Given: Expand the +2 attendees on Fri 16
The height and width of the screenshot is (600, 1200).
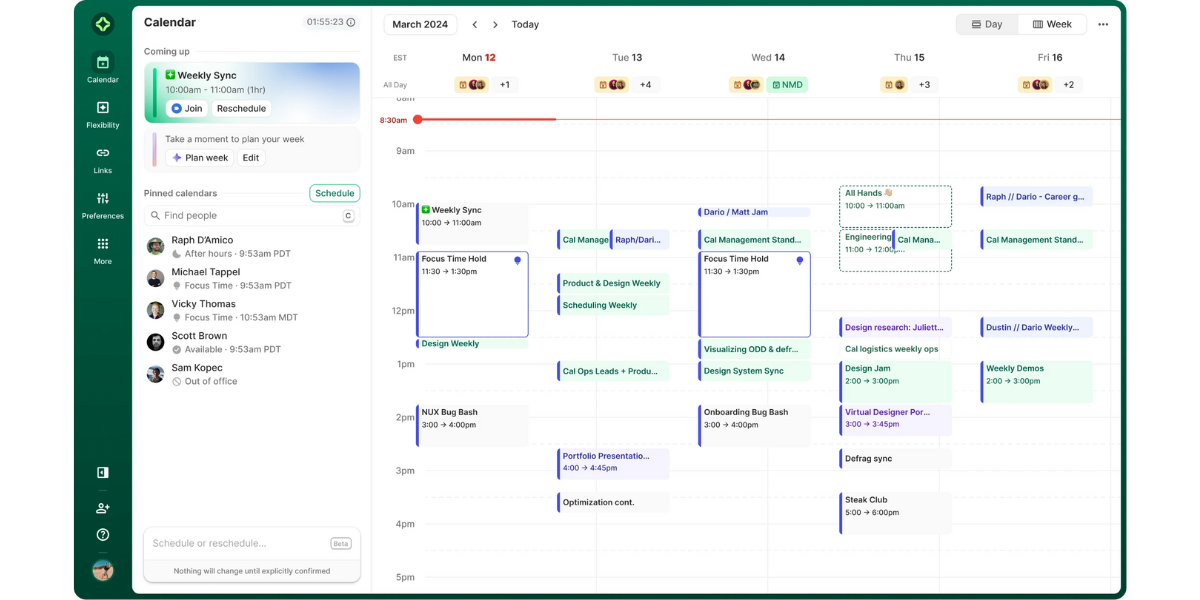Looking at the screenshot, I should coord(1068,84).
